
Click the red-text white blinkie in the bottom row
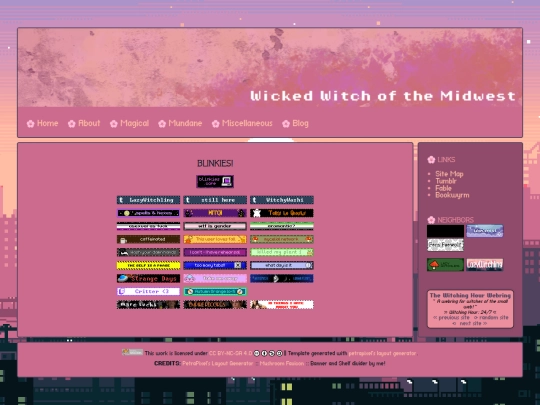[x=282, y=304]
